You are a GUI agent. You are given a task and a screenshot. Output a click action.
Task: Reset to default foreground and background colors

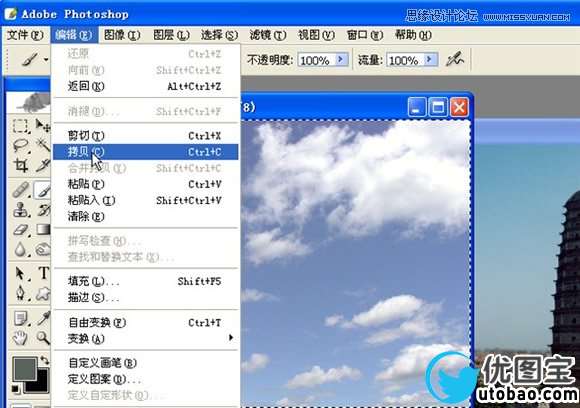tap(15, 389)
